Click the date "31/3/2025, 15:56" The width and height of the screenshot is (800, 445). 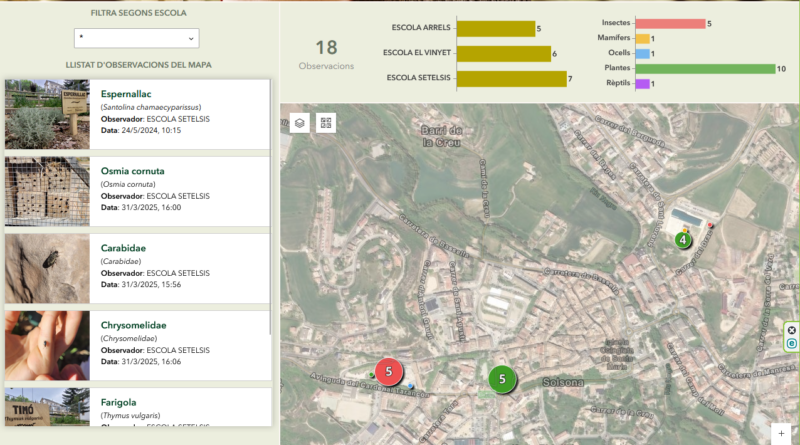coord(151,284)
